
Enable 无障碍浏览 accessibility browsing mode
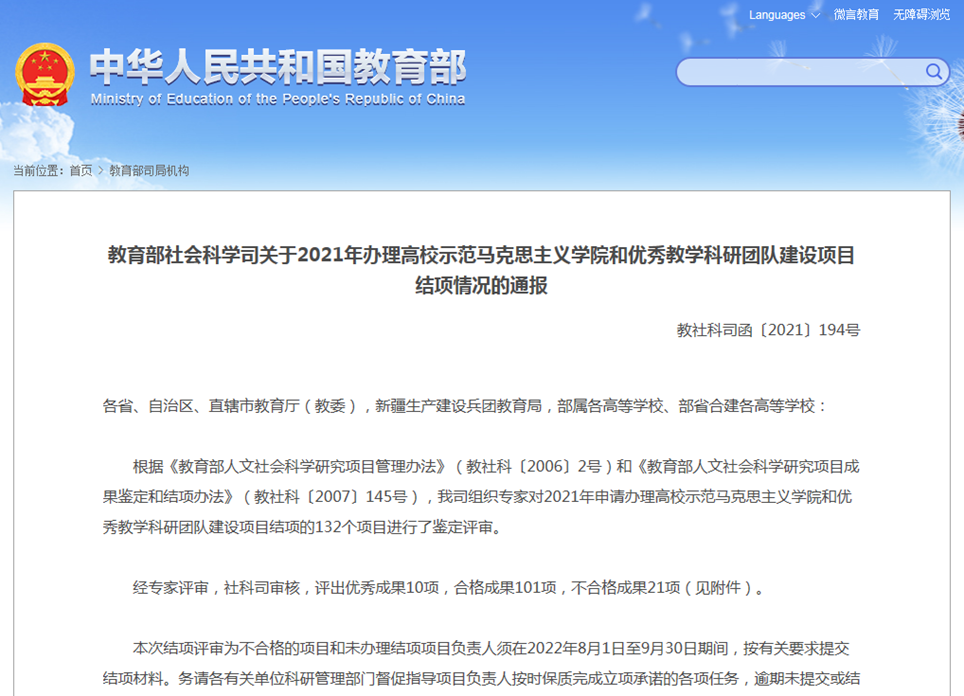921,15
